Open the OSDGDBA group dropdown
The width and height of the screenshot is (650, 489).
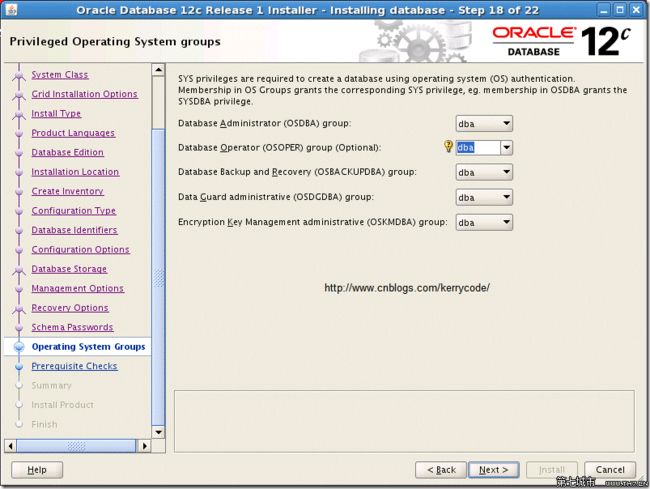484,197
